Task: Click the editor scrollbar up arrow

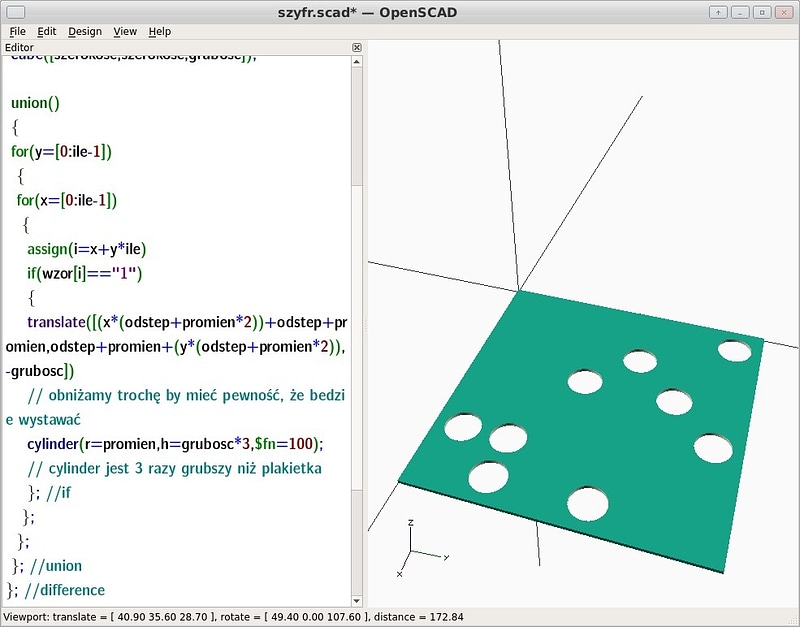Action: tap(357, 62)
